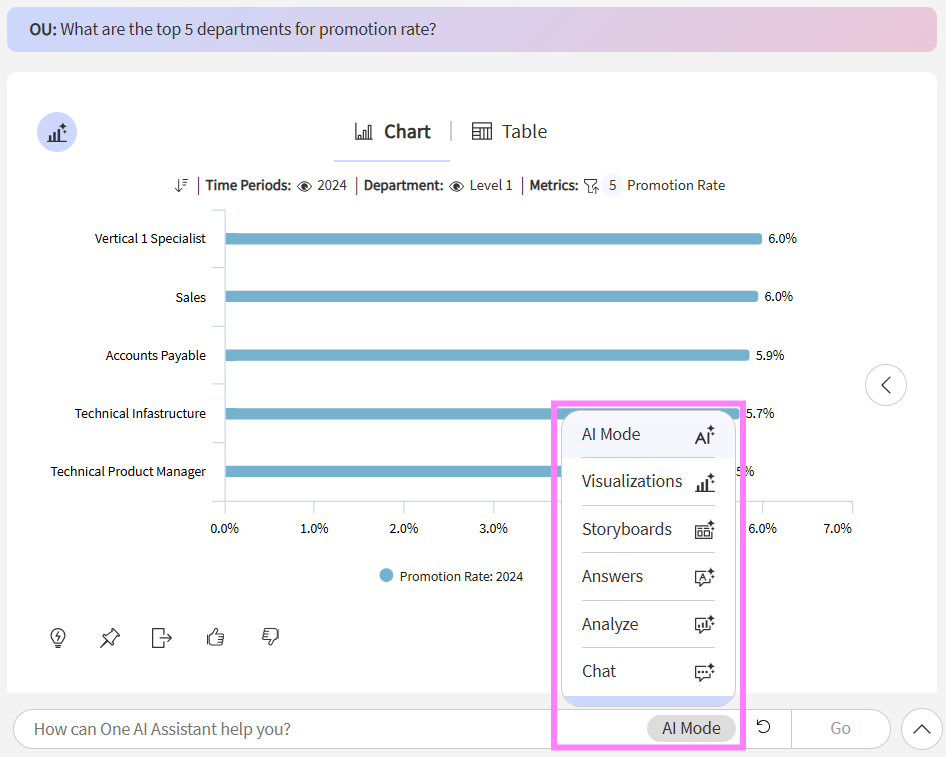This screenshot has width=946, height=757.
Task: Switch to the Table tab
Action: click(x=510, y=132)
